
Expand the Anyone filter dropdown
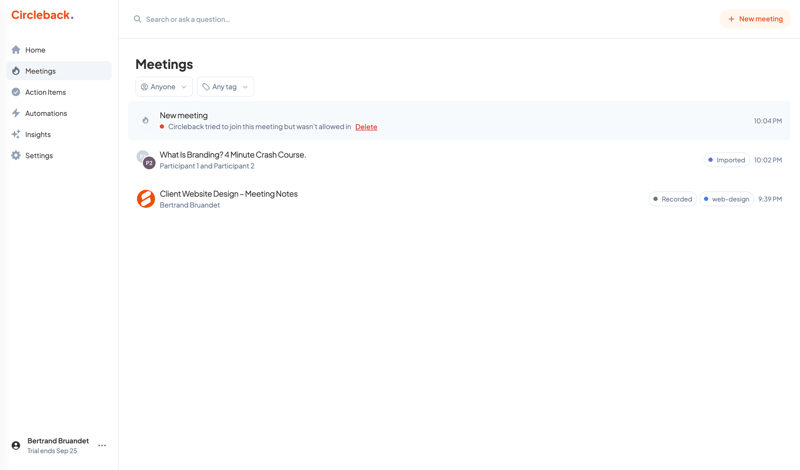(164, 87)
